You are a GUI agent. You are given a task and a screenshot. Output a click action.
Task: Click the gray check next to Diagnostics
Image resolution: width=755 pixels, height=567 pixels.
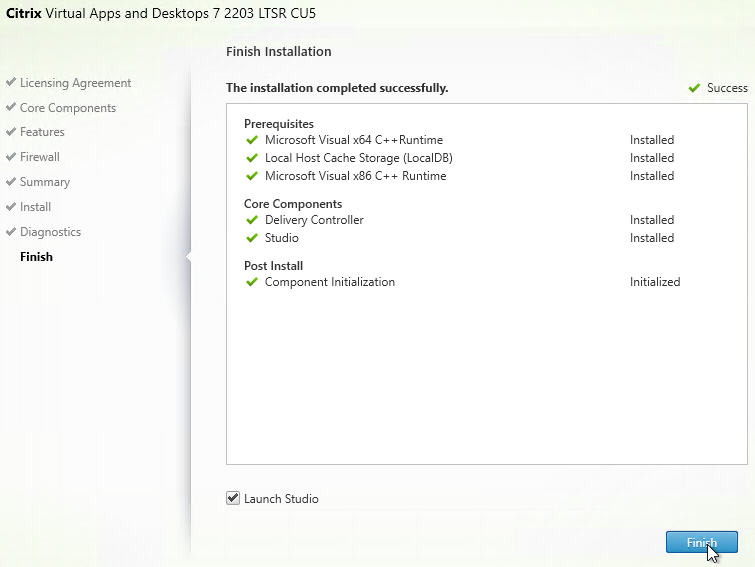tap(11, 232)
